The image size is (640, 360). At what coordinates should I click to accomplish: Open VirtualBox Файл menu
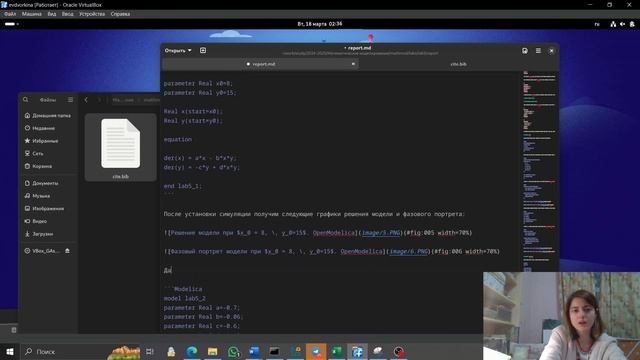10,14
